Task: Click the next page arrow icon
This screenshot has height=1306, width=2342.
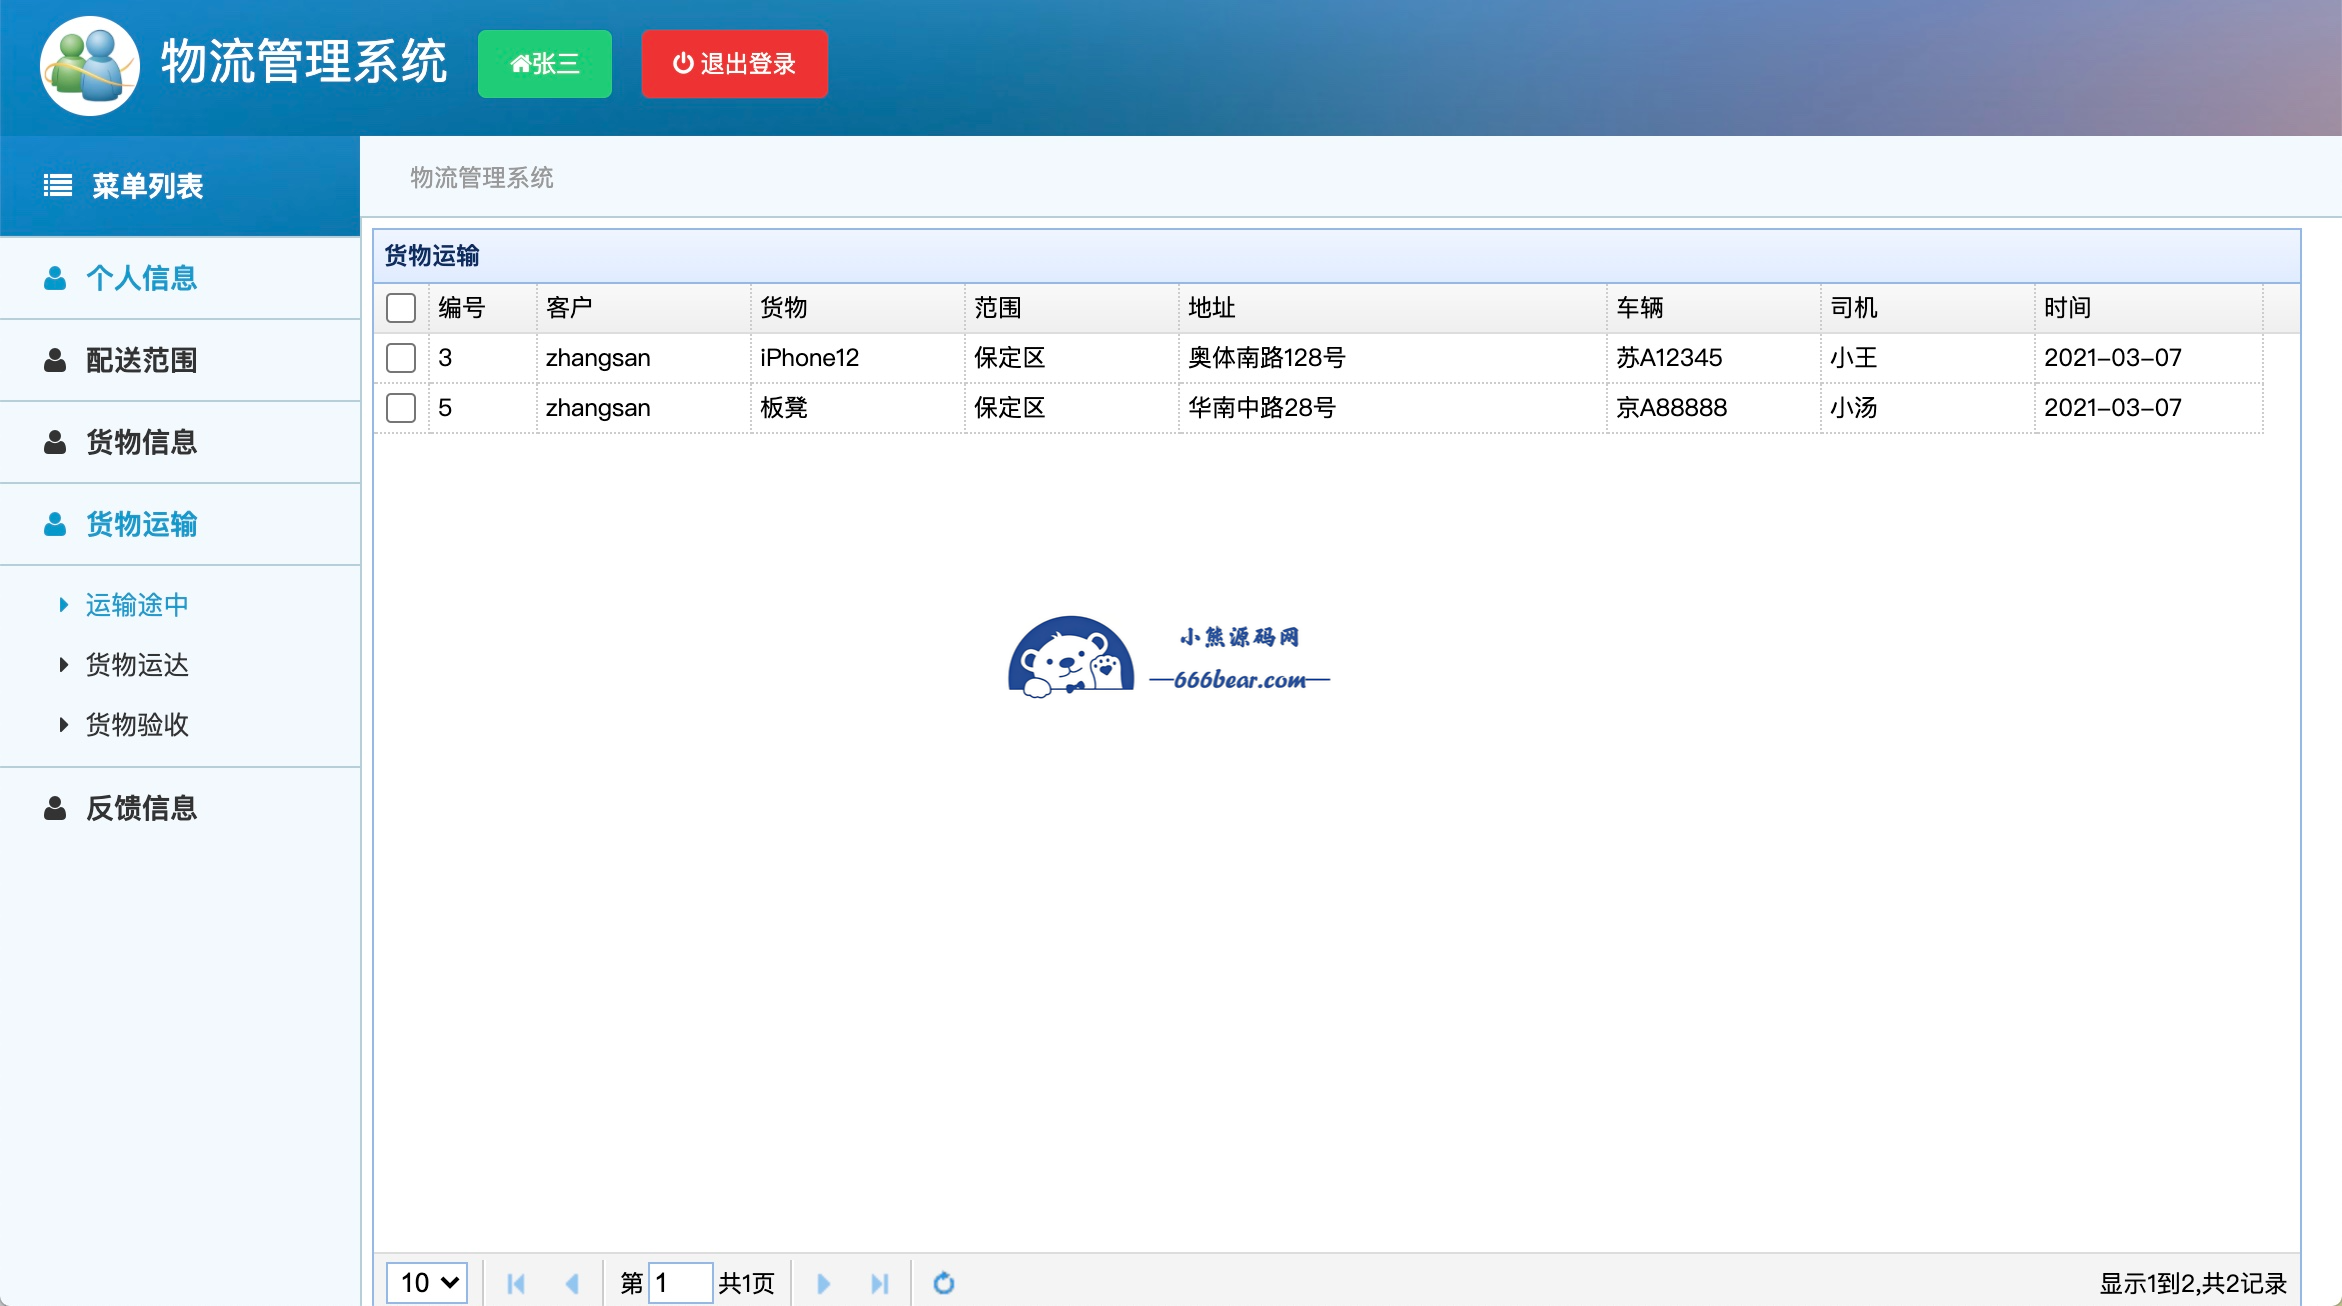Action: click(823, 1283)
